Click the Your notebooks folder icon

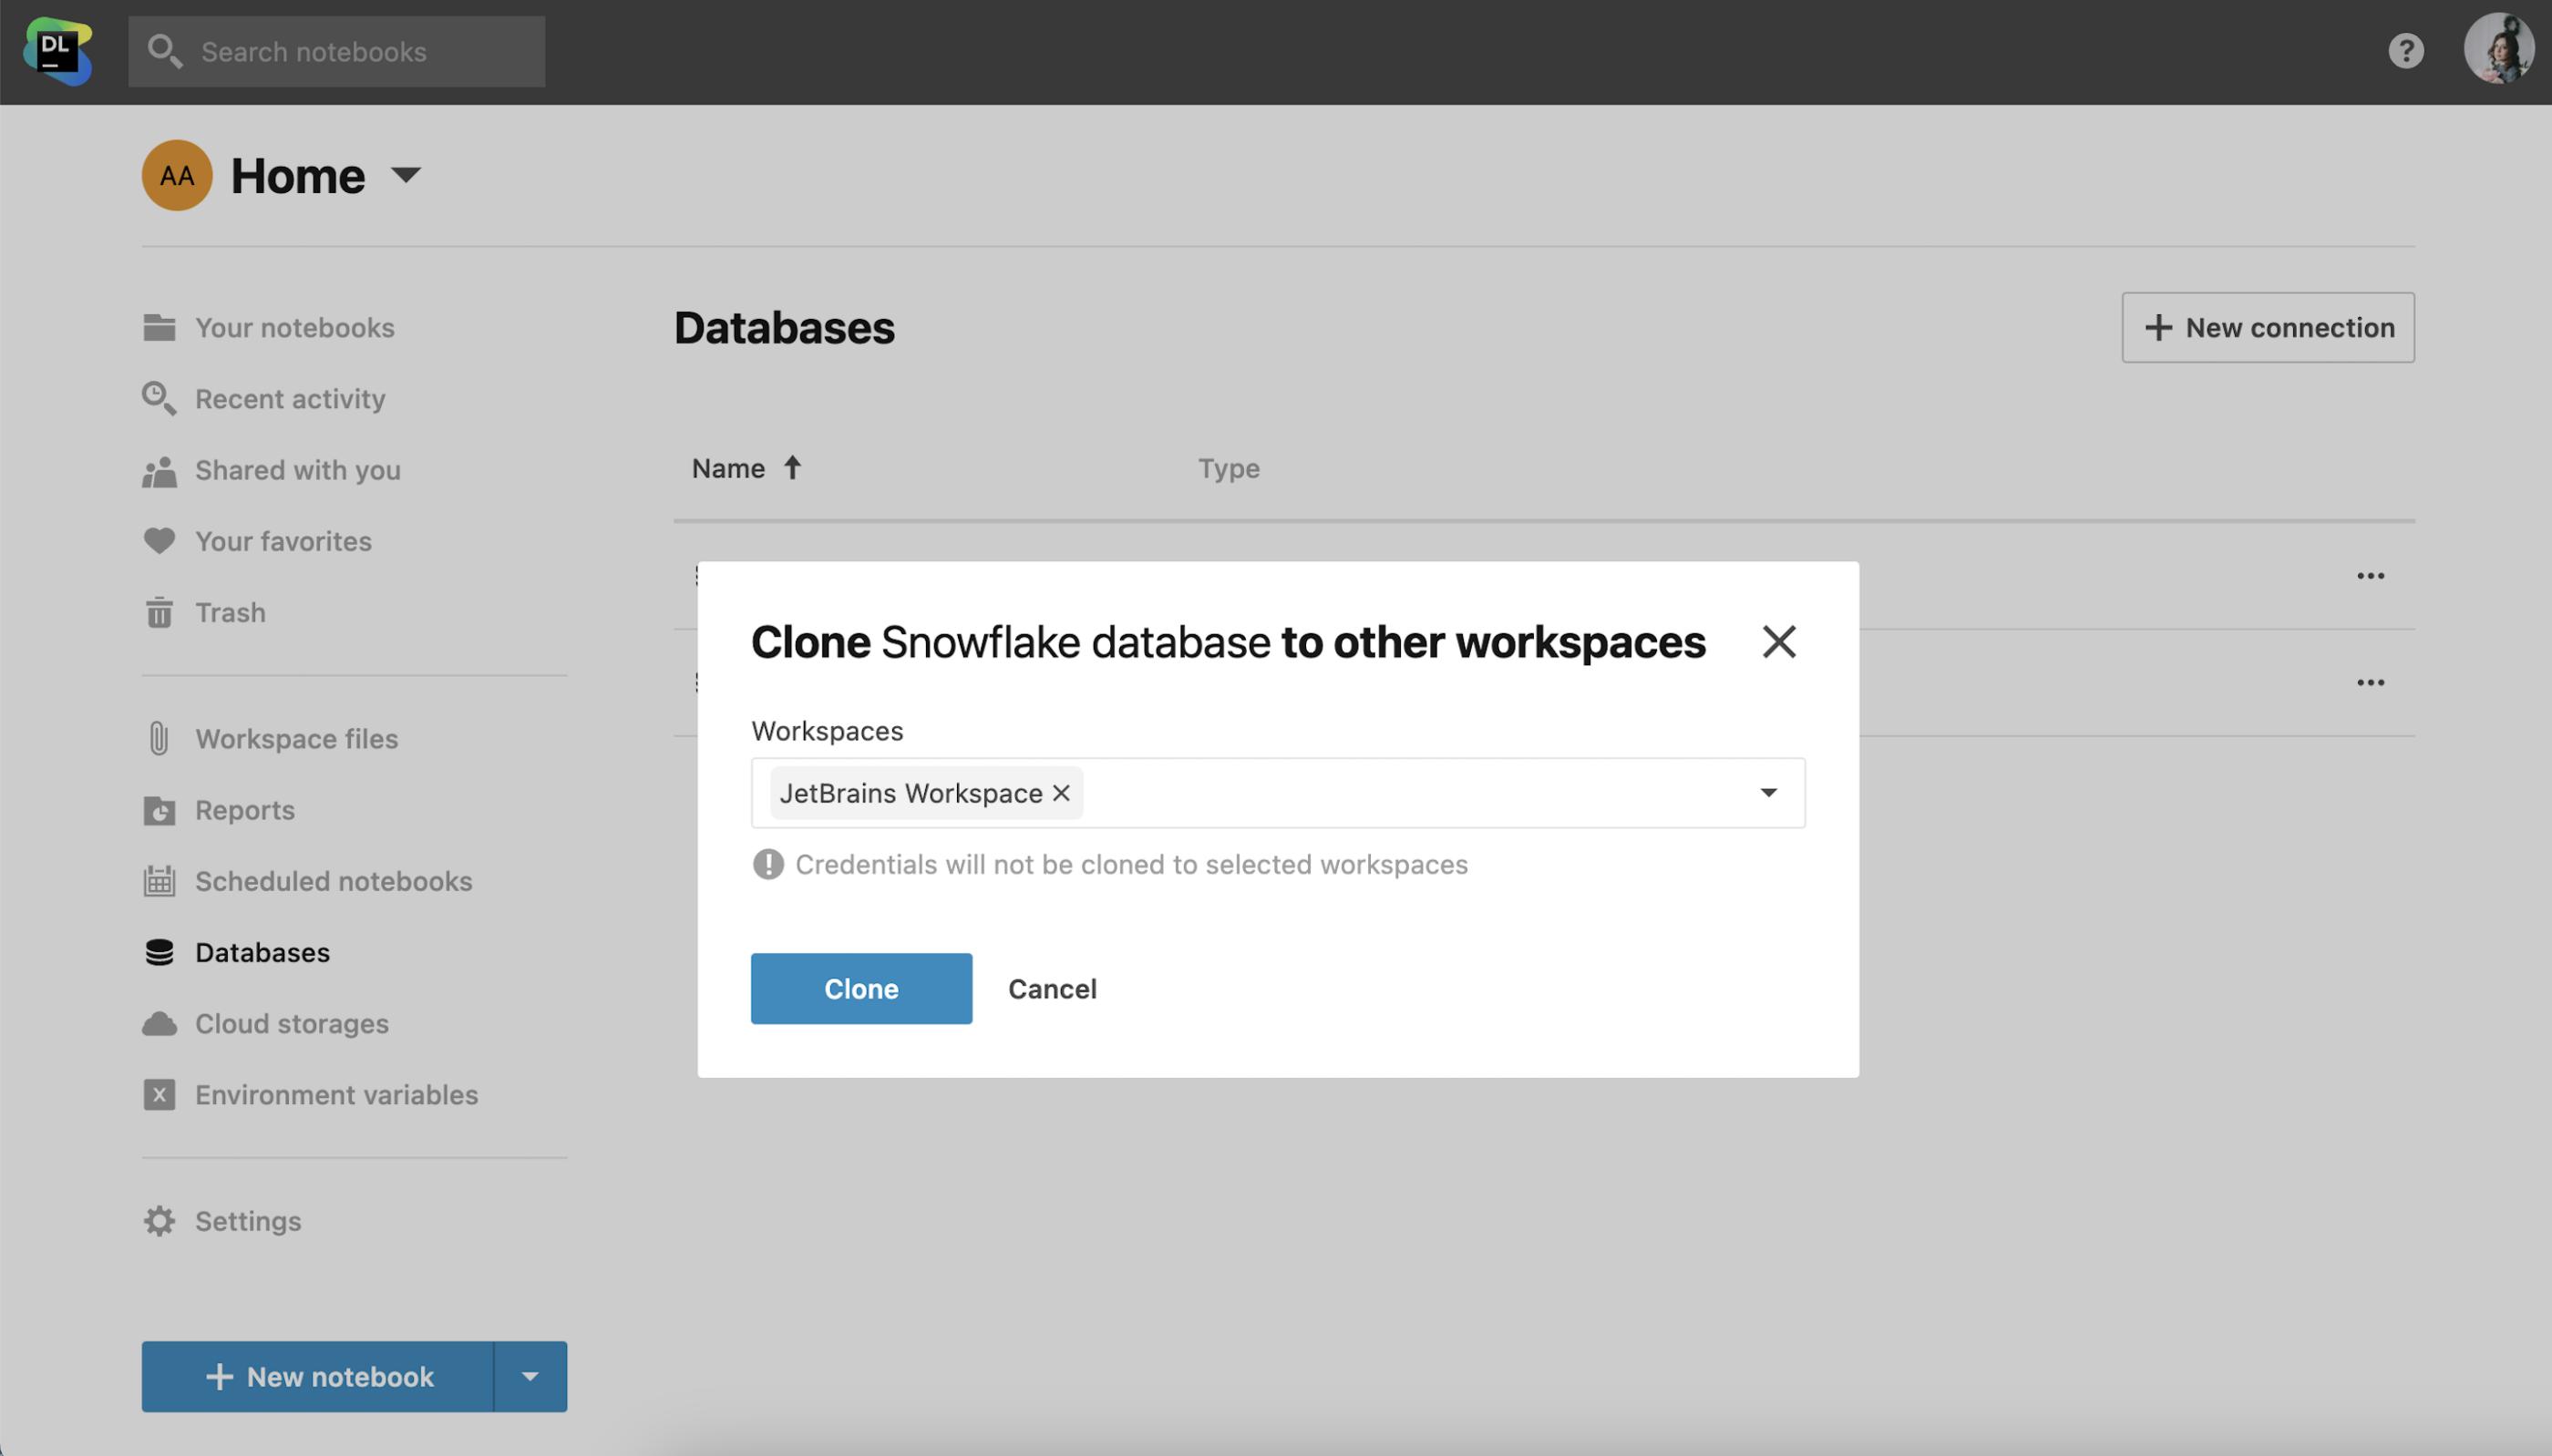point(159,327)
